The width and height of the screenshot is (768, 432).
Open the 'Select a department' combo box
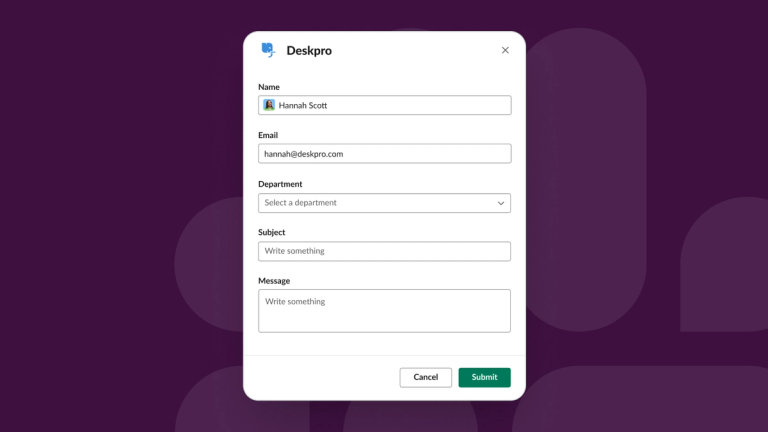tap(384, 203)
